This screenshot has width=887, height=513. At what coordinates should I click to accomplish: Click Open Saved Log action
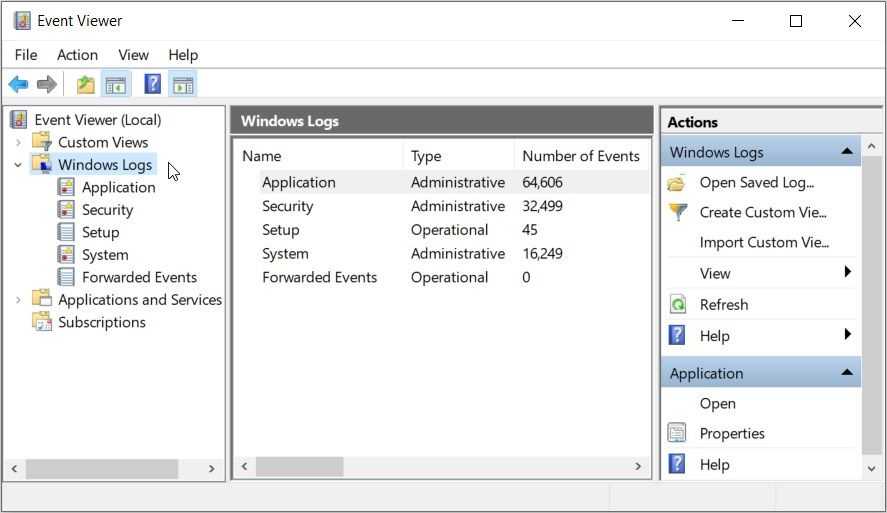(756, 183)
